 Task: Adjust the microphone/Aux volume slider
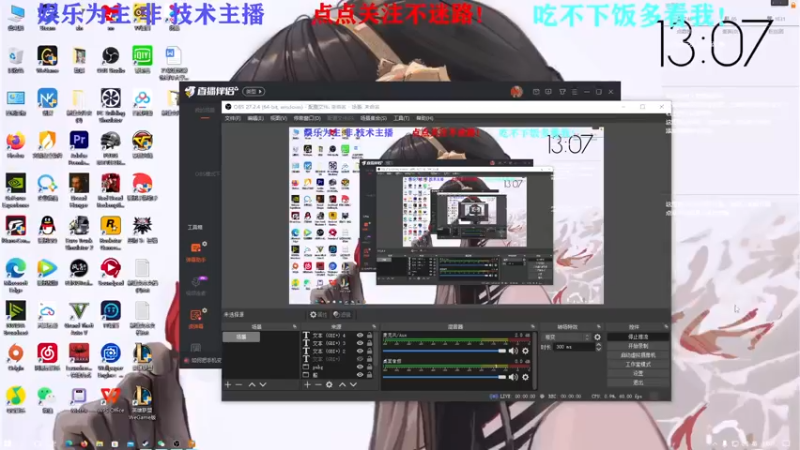pos(444,351)
